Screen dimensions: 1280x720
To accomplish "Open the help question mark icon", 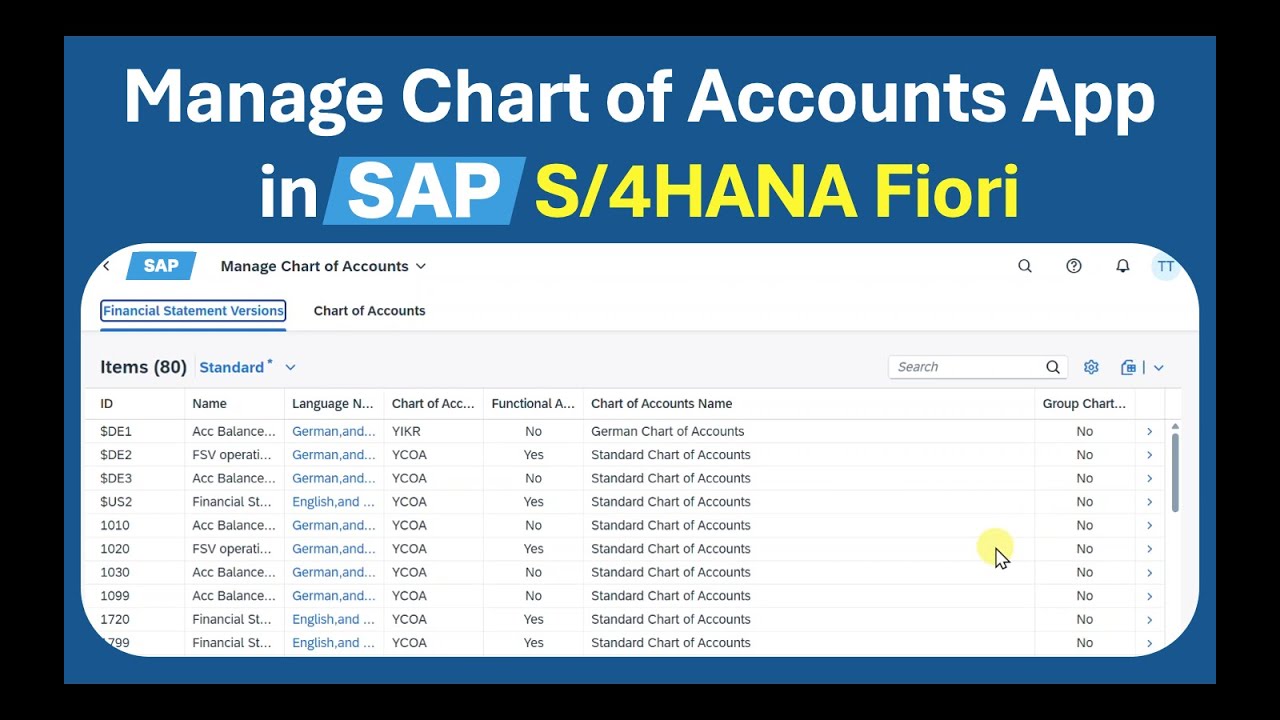I will point(1074,266).
